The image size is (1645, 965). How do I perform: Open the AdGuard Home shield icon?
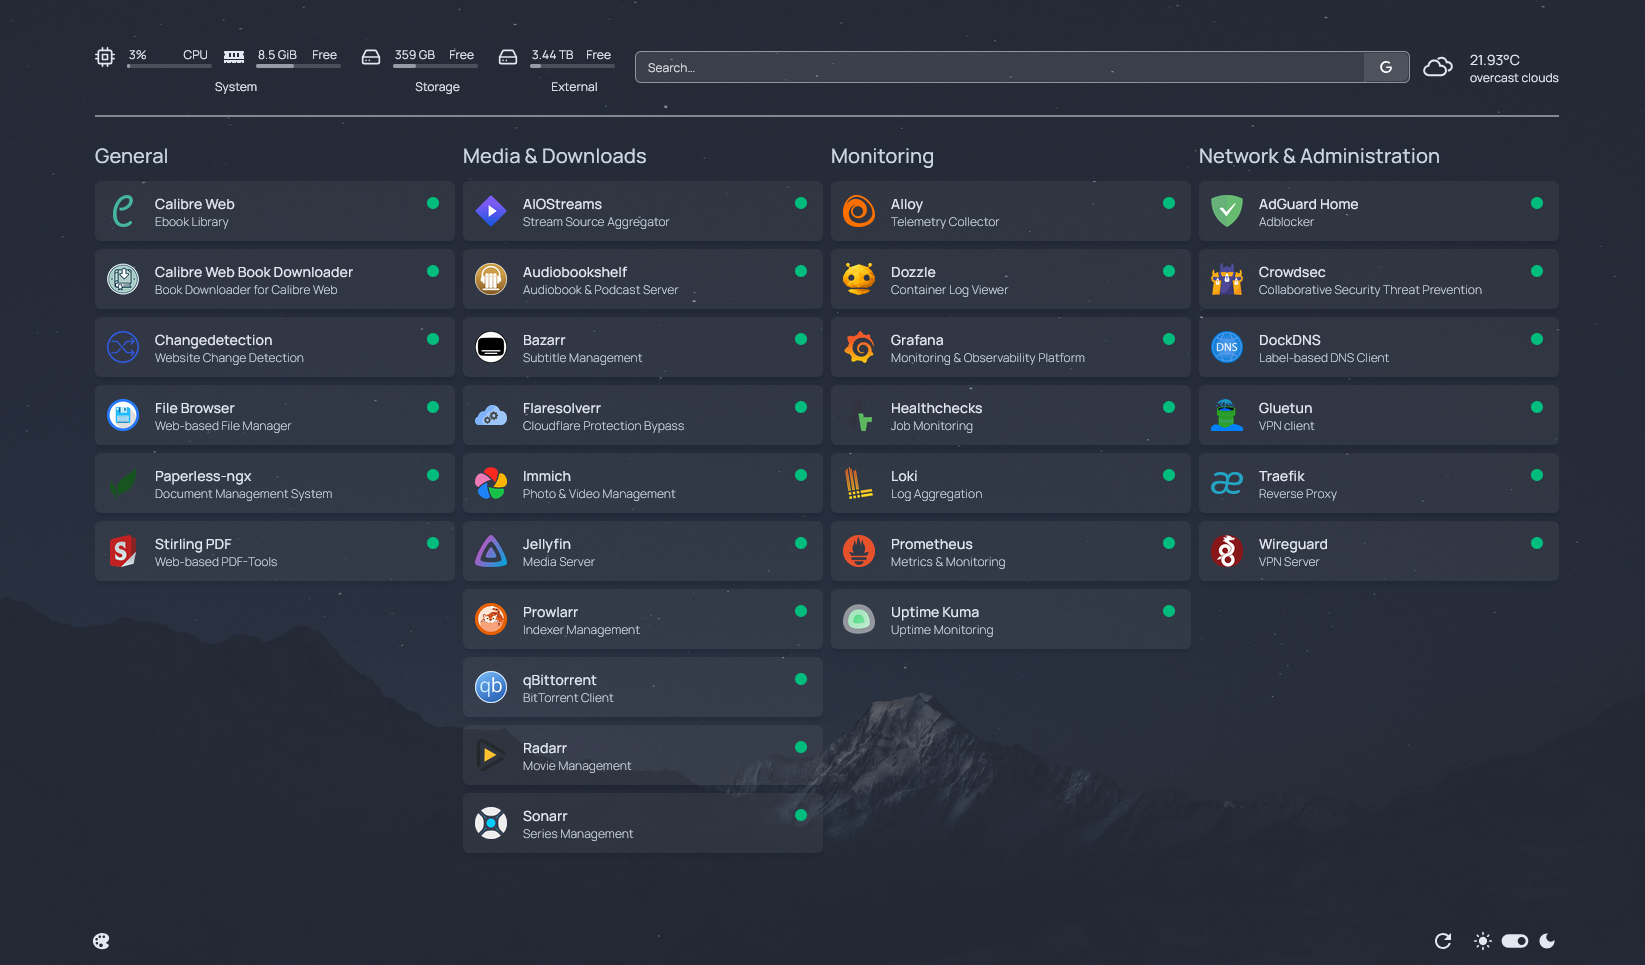pos(1227,211)
